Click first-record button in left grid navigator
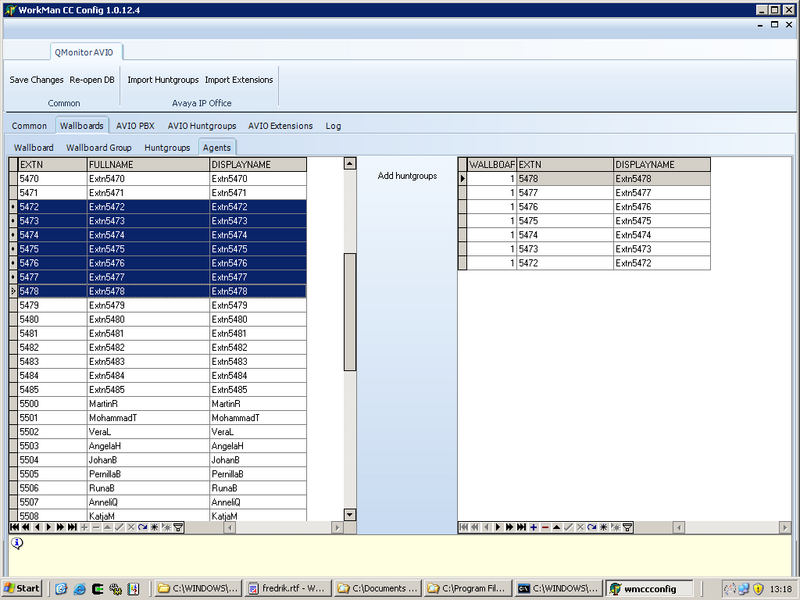The image size is (800, 600). 14,526
